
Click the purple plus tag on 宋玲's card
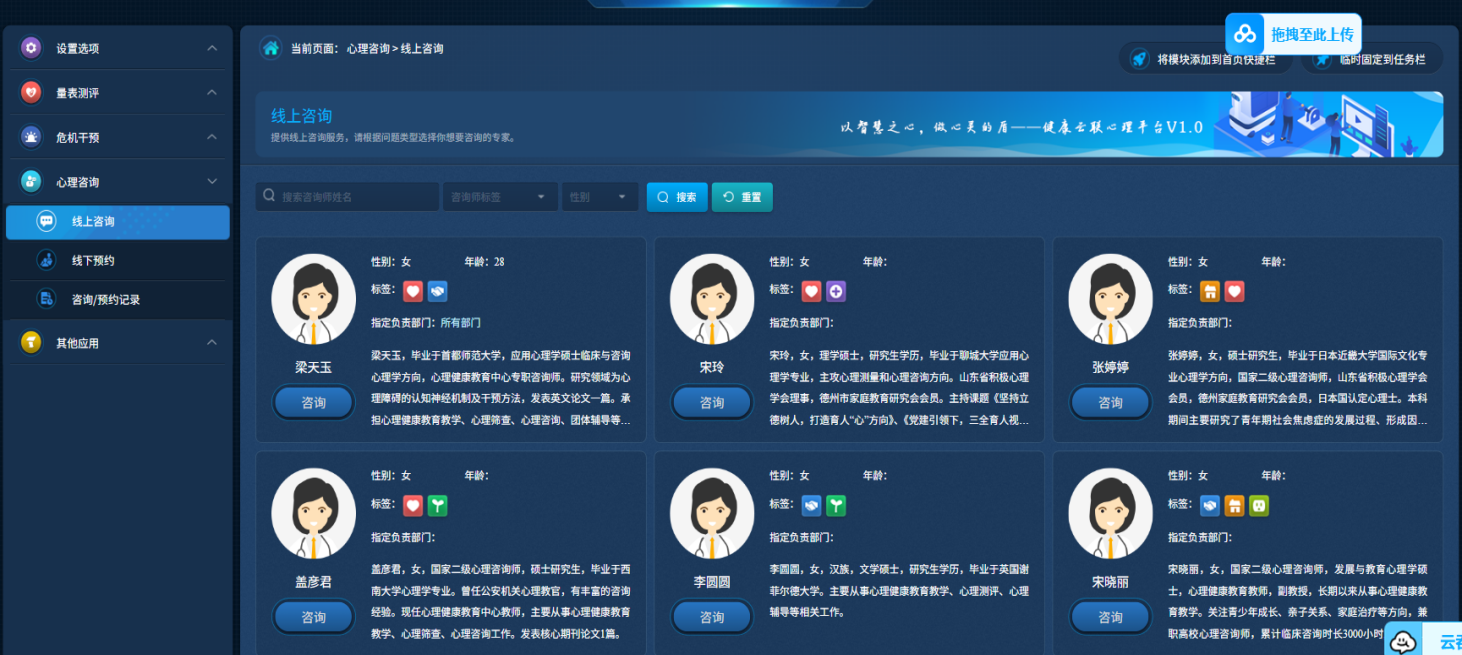[836, 291]
